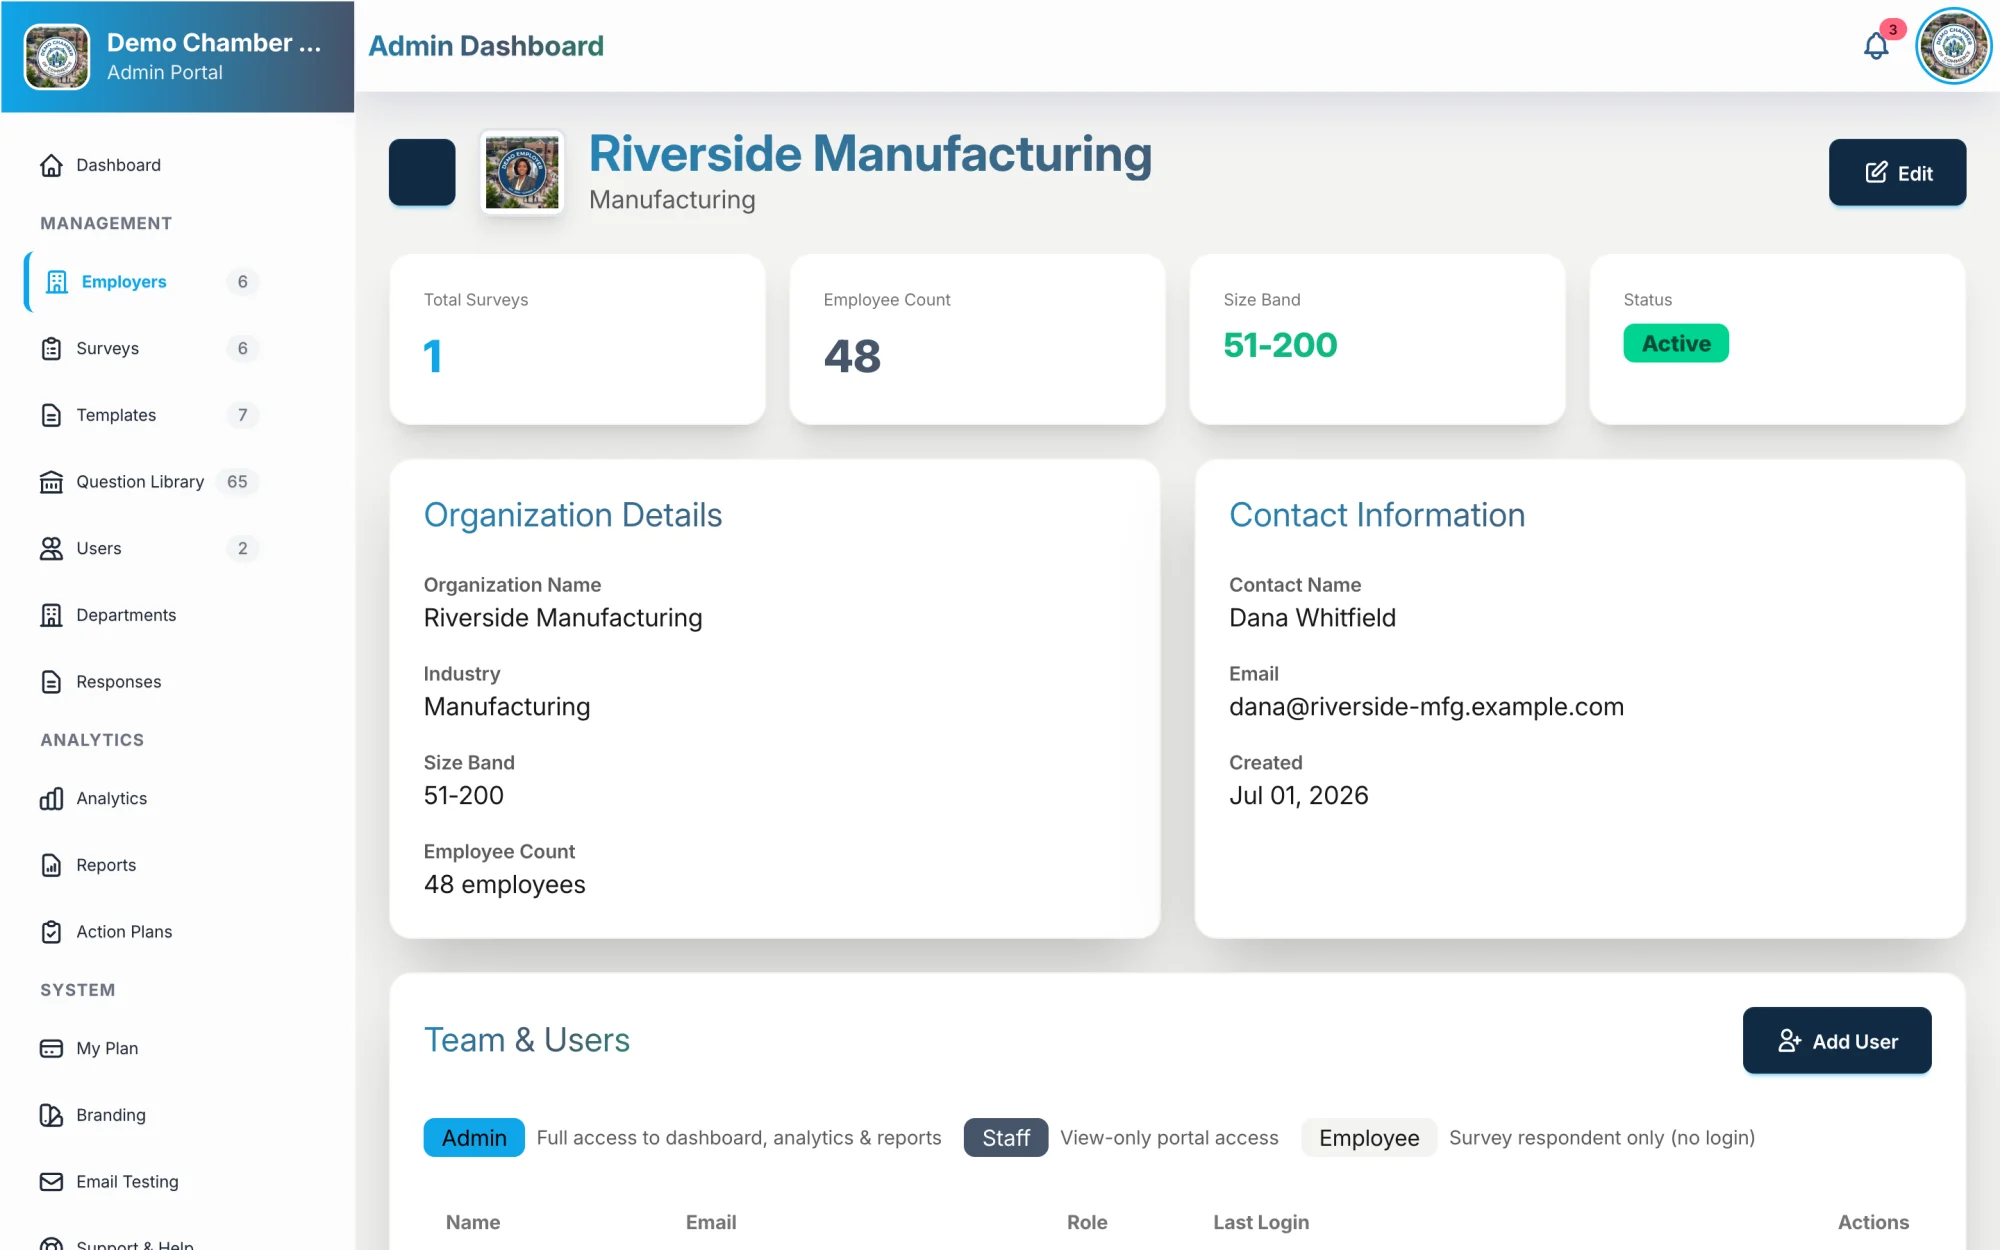Click the Branding swatch icon
The image size is (2000, 1250).
(x=51, y=1115)
